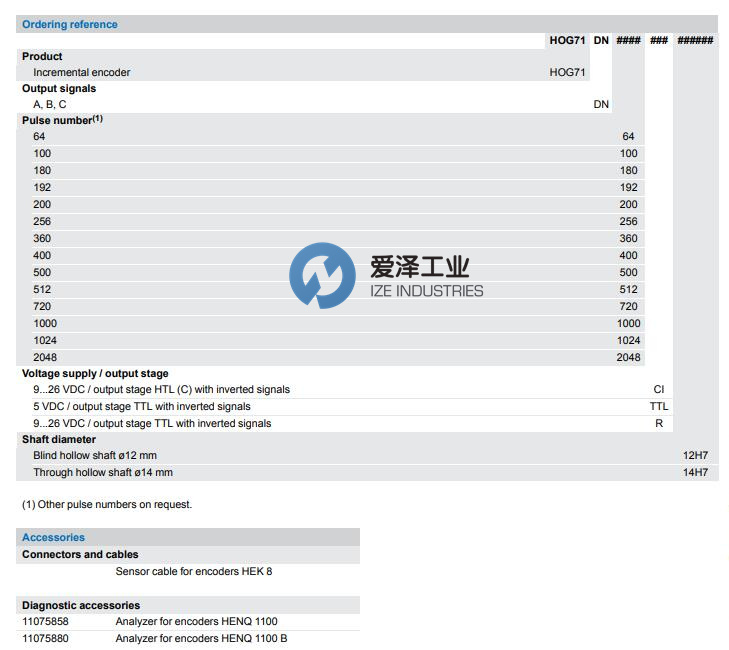Select Analyzer for encoders HENQ 1100 B
Viewport: 729px width, 650px height.
click(x=201, y=638)
